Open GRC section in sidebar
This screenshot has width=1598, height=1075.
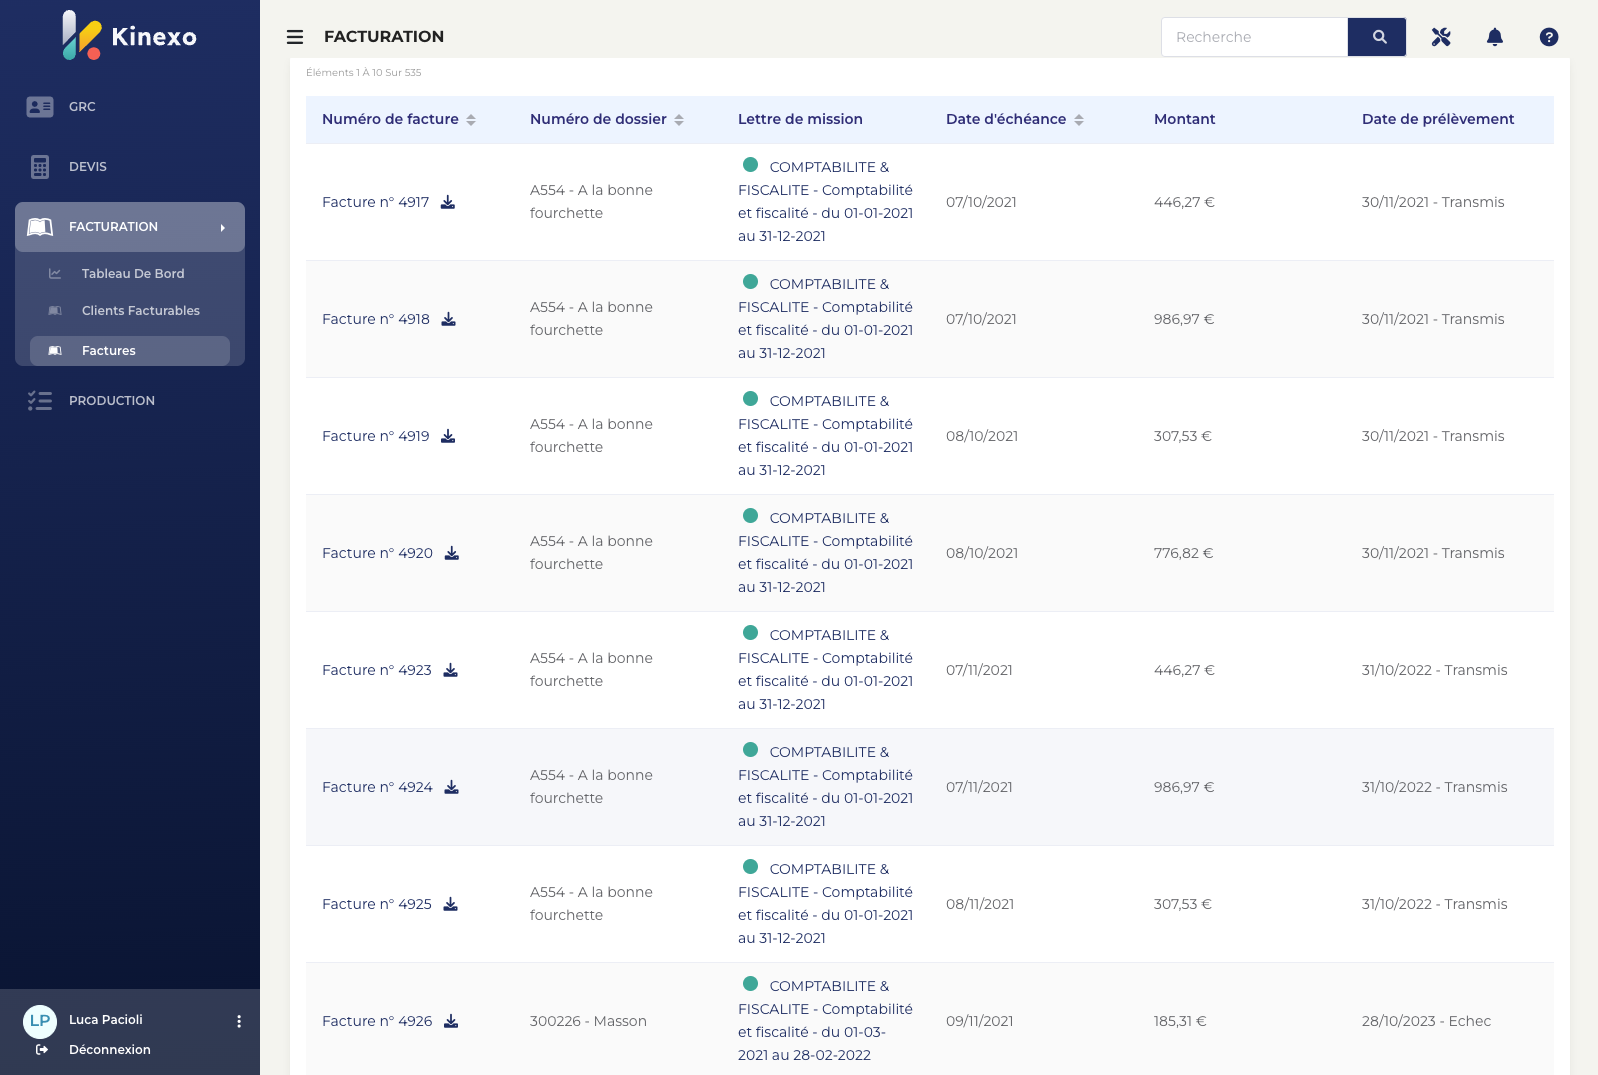82,107
